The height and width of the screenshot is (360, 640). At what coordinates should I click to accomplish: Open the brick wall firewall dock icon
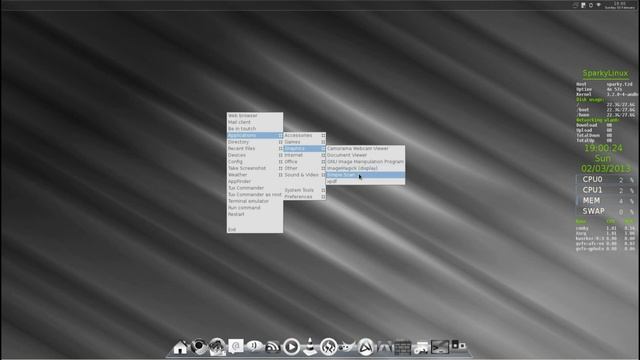pyautogui.click(x=402, y=347)
